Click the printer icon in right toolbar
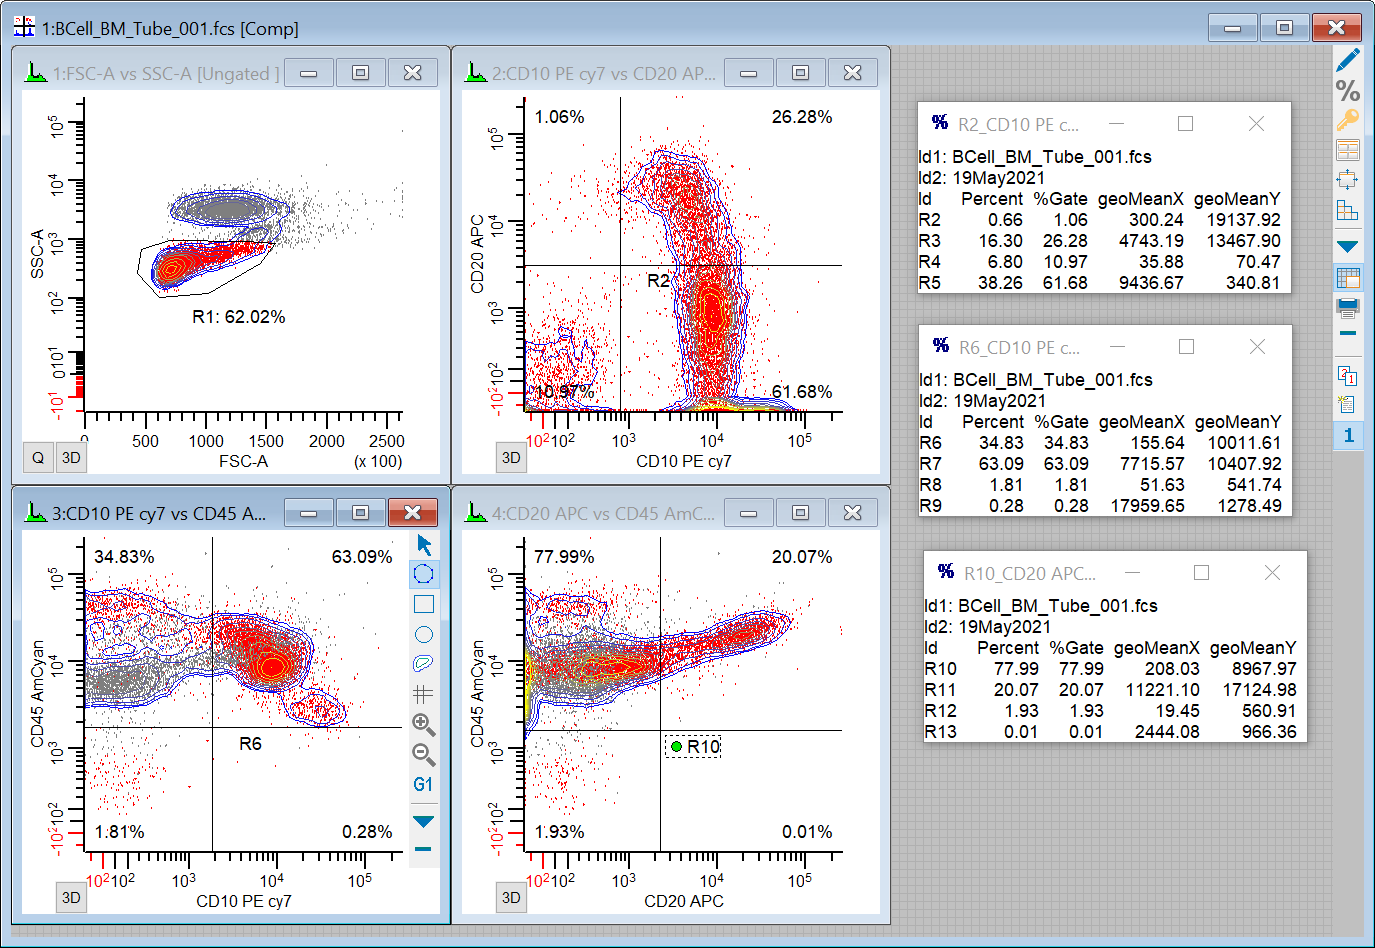This screenshot has height=948, width=1375. (x=1348, y=306)
